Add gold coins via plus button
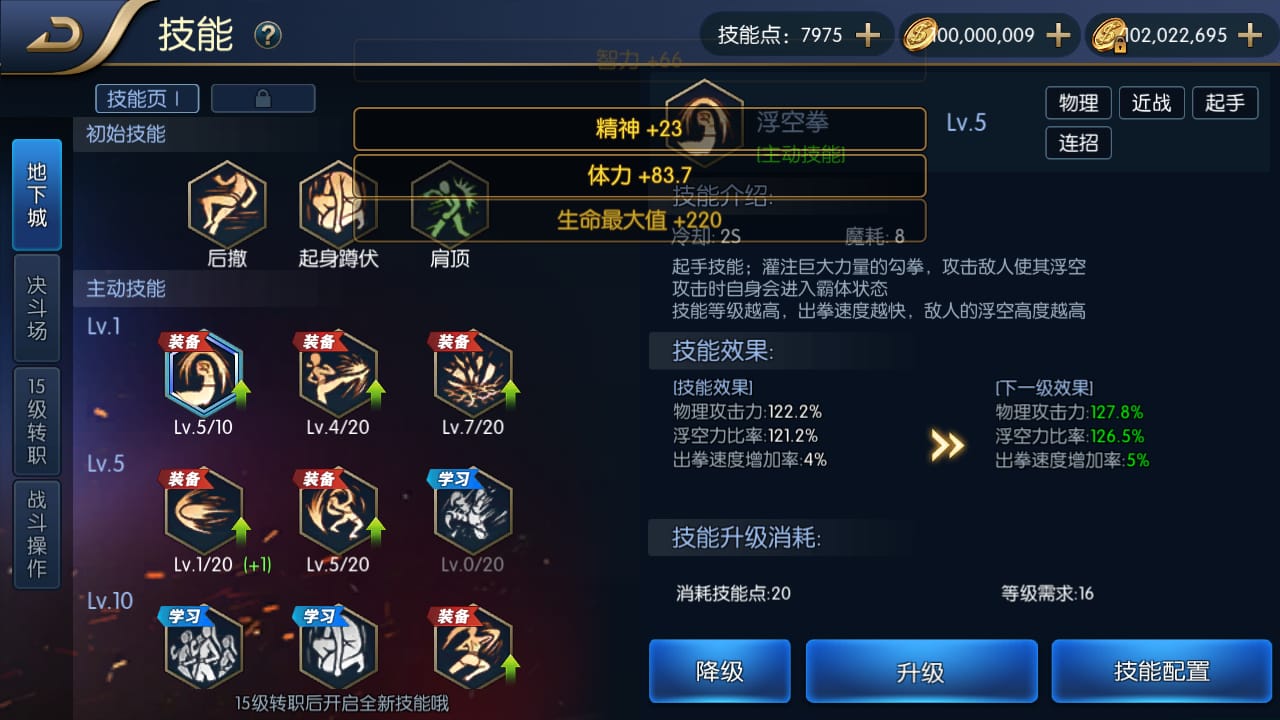The image size is (1280, 720). click(1058, 36)
